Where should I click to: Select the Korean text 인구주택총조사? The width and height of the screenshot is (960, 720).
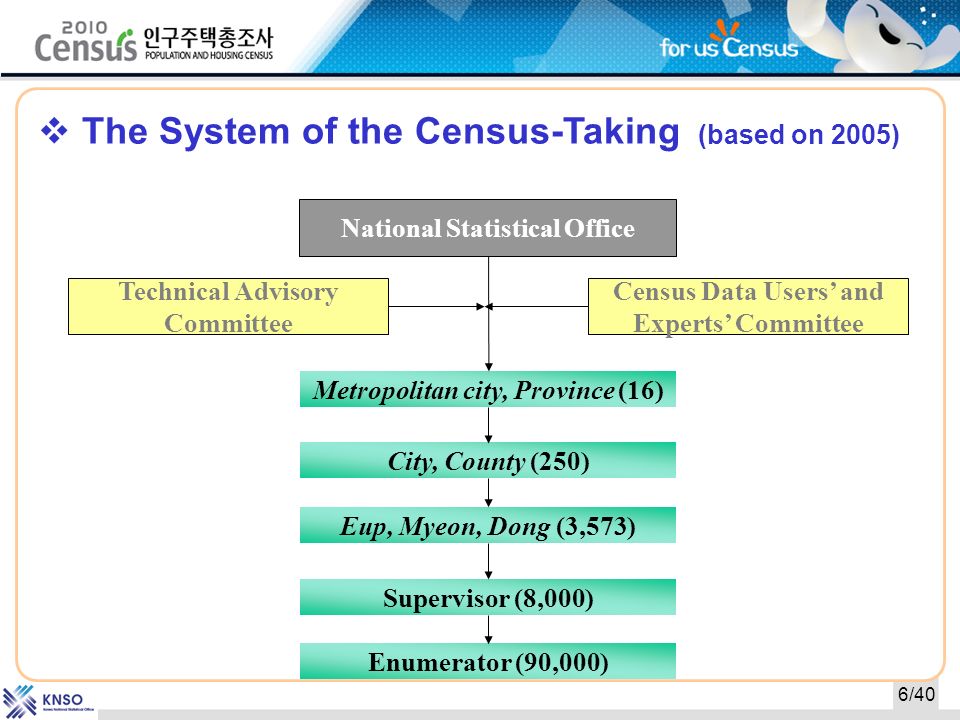208,37
